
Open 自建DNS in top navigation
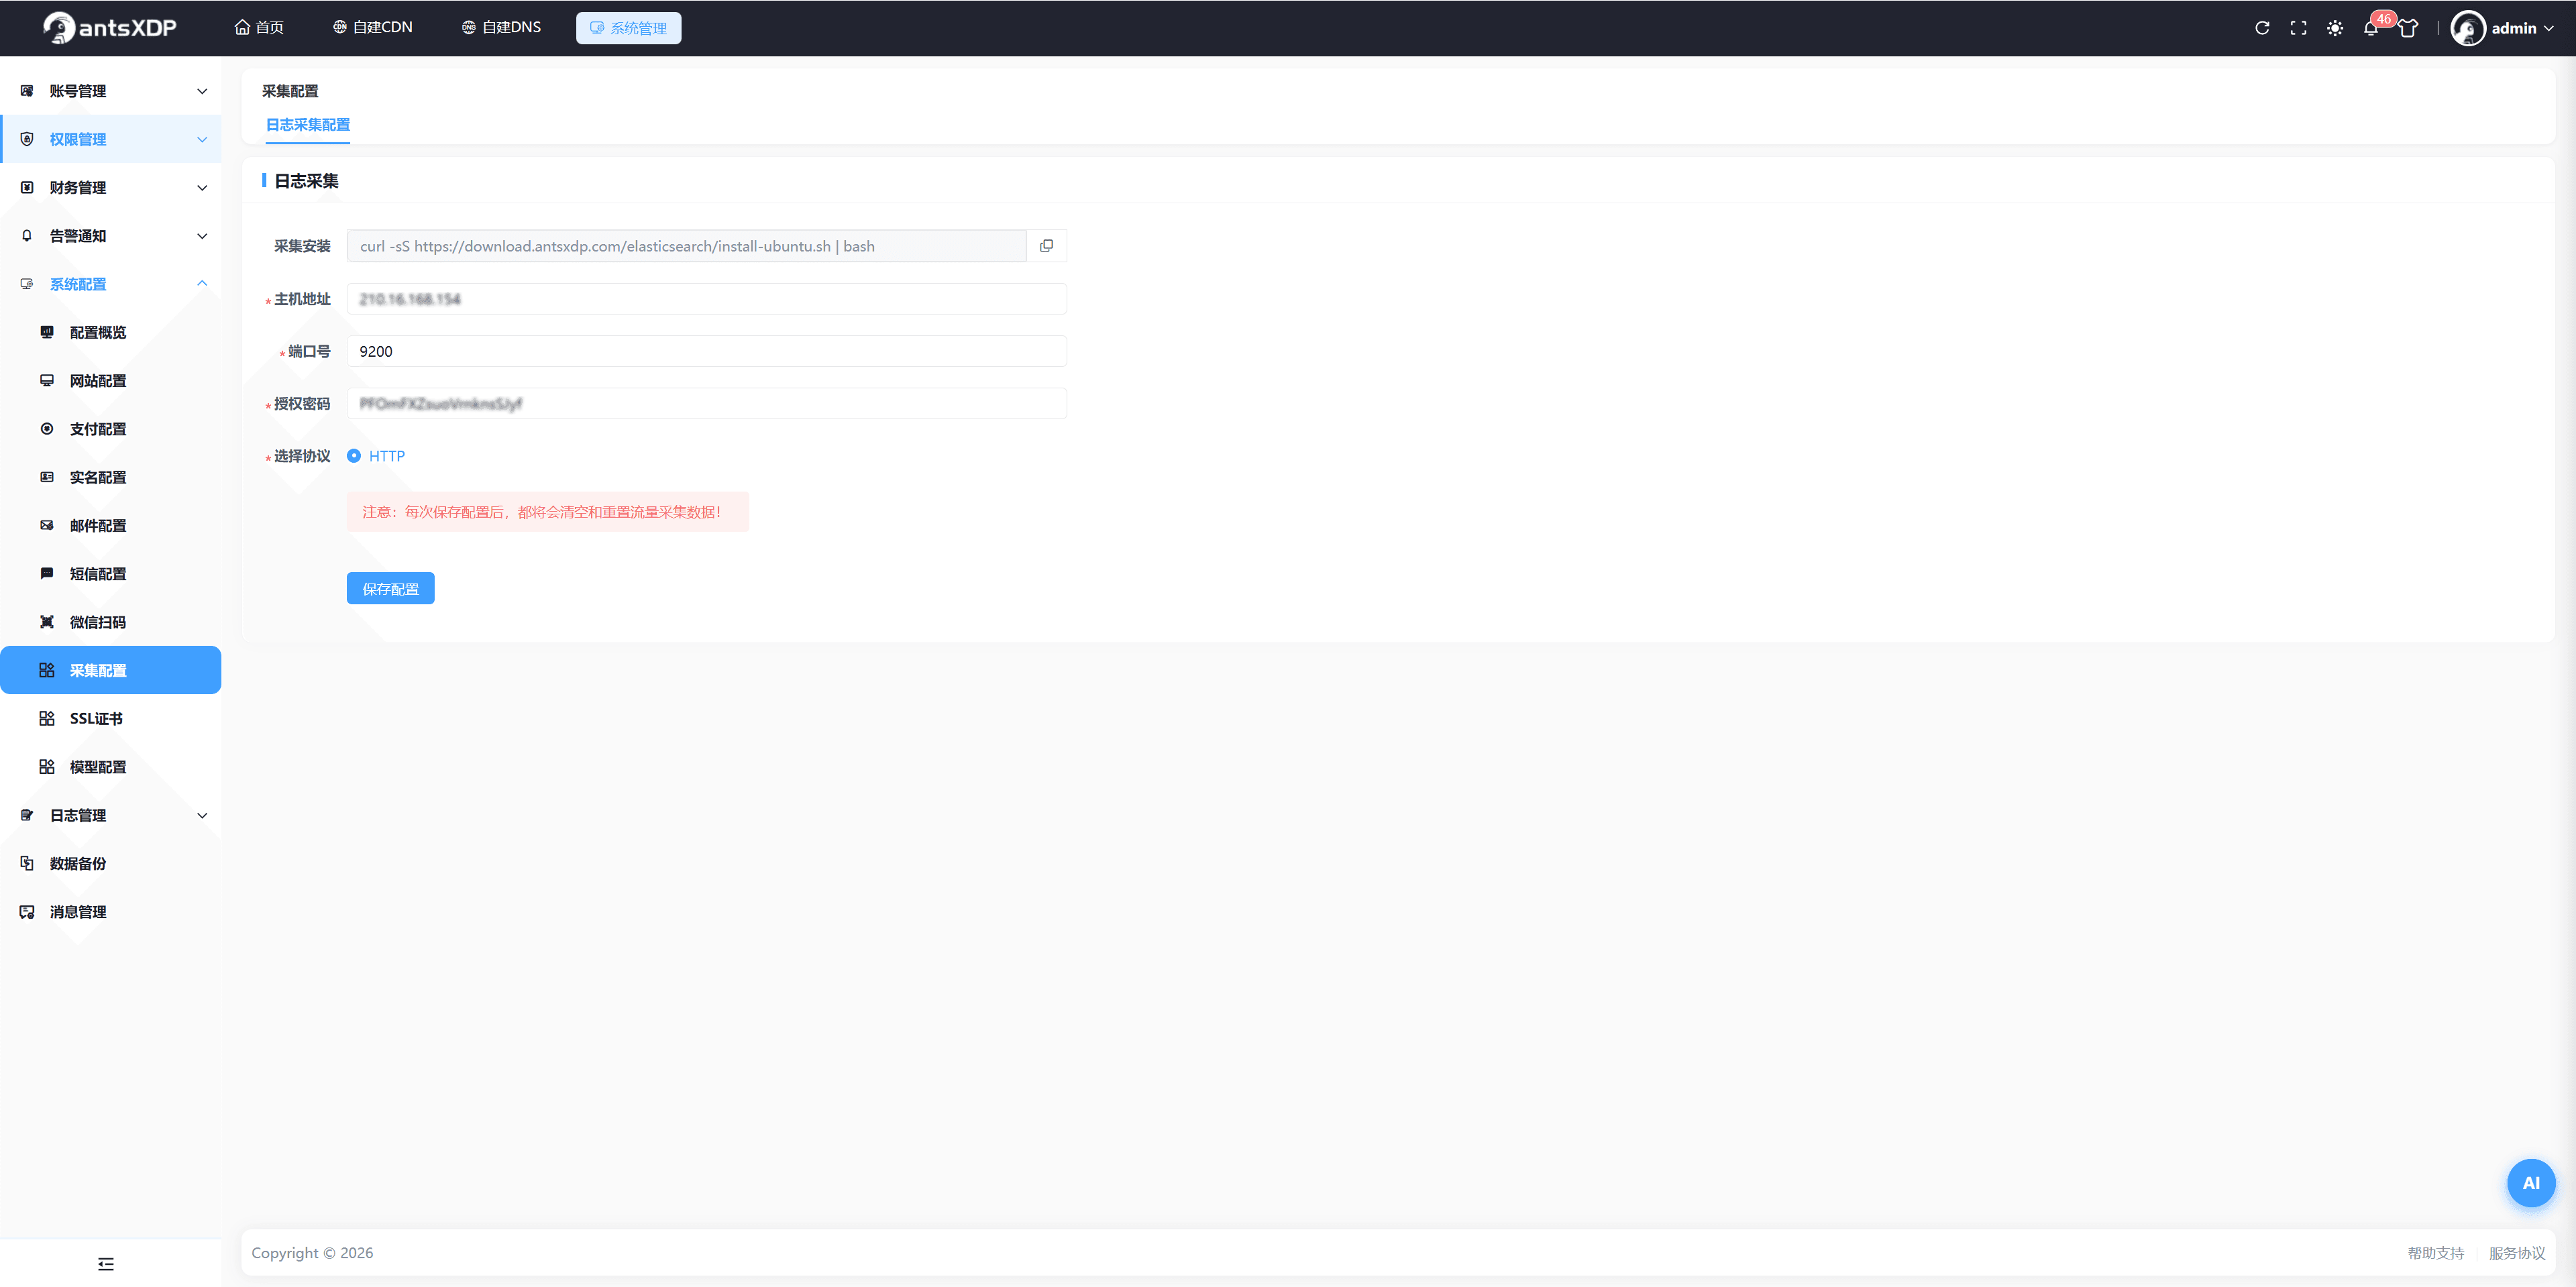pyautogui.click(x=501, y=28)
